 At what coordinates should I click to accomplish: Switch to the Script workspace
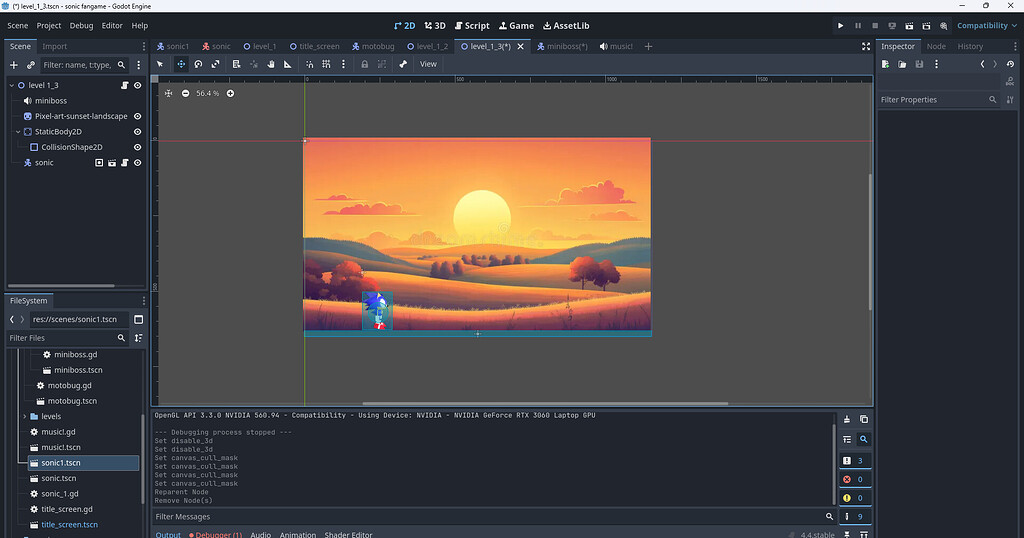(x=472, y=25)
